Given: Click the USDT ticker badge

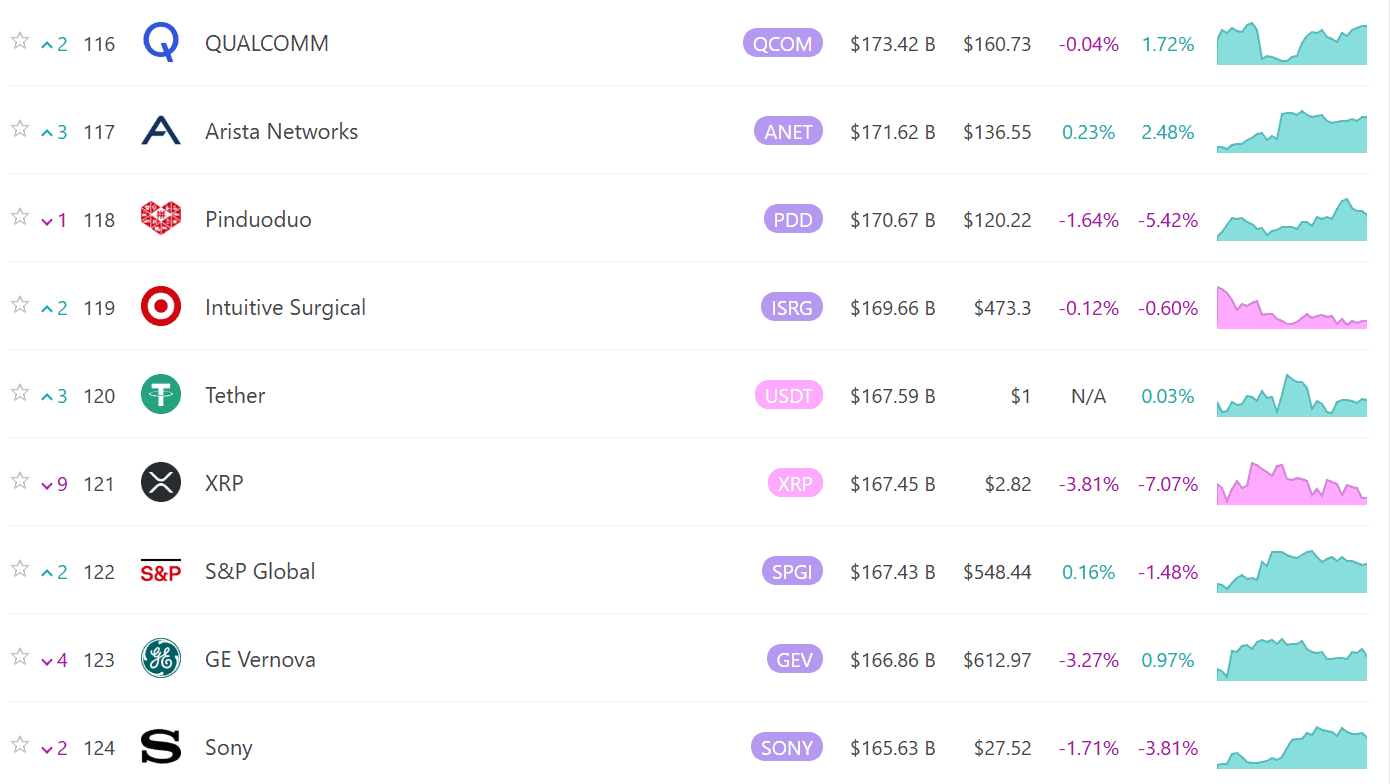Looking at the screenshot, I should pyautogui.click(x=789, y=395).
